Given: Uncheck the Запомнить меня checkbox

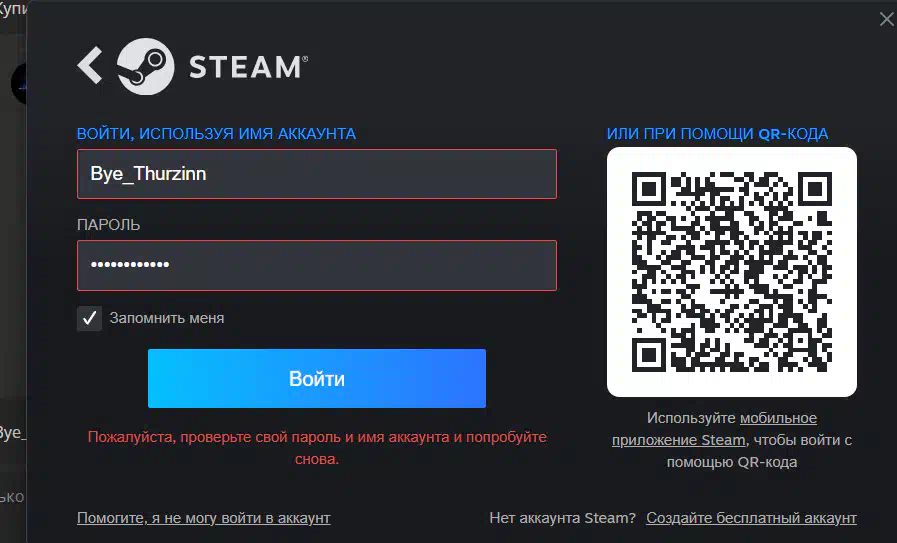Looking at the screenshot, I should tap(89, 318).
